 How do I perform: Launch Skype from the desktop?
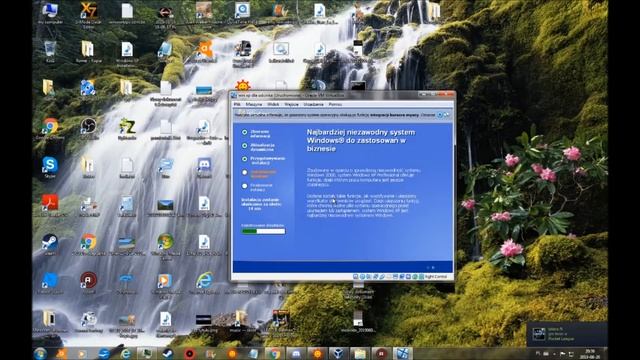pos(50,165)
